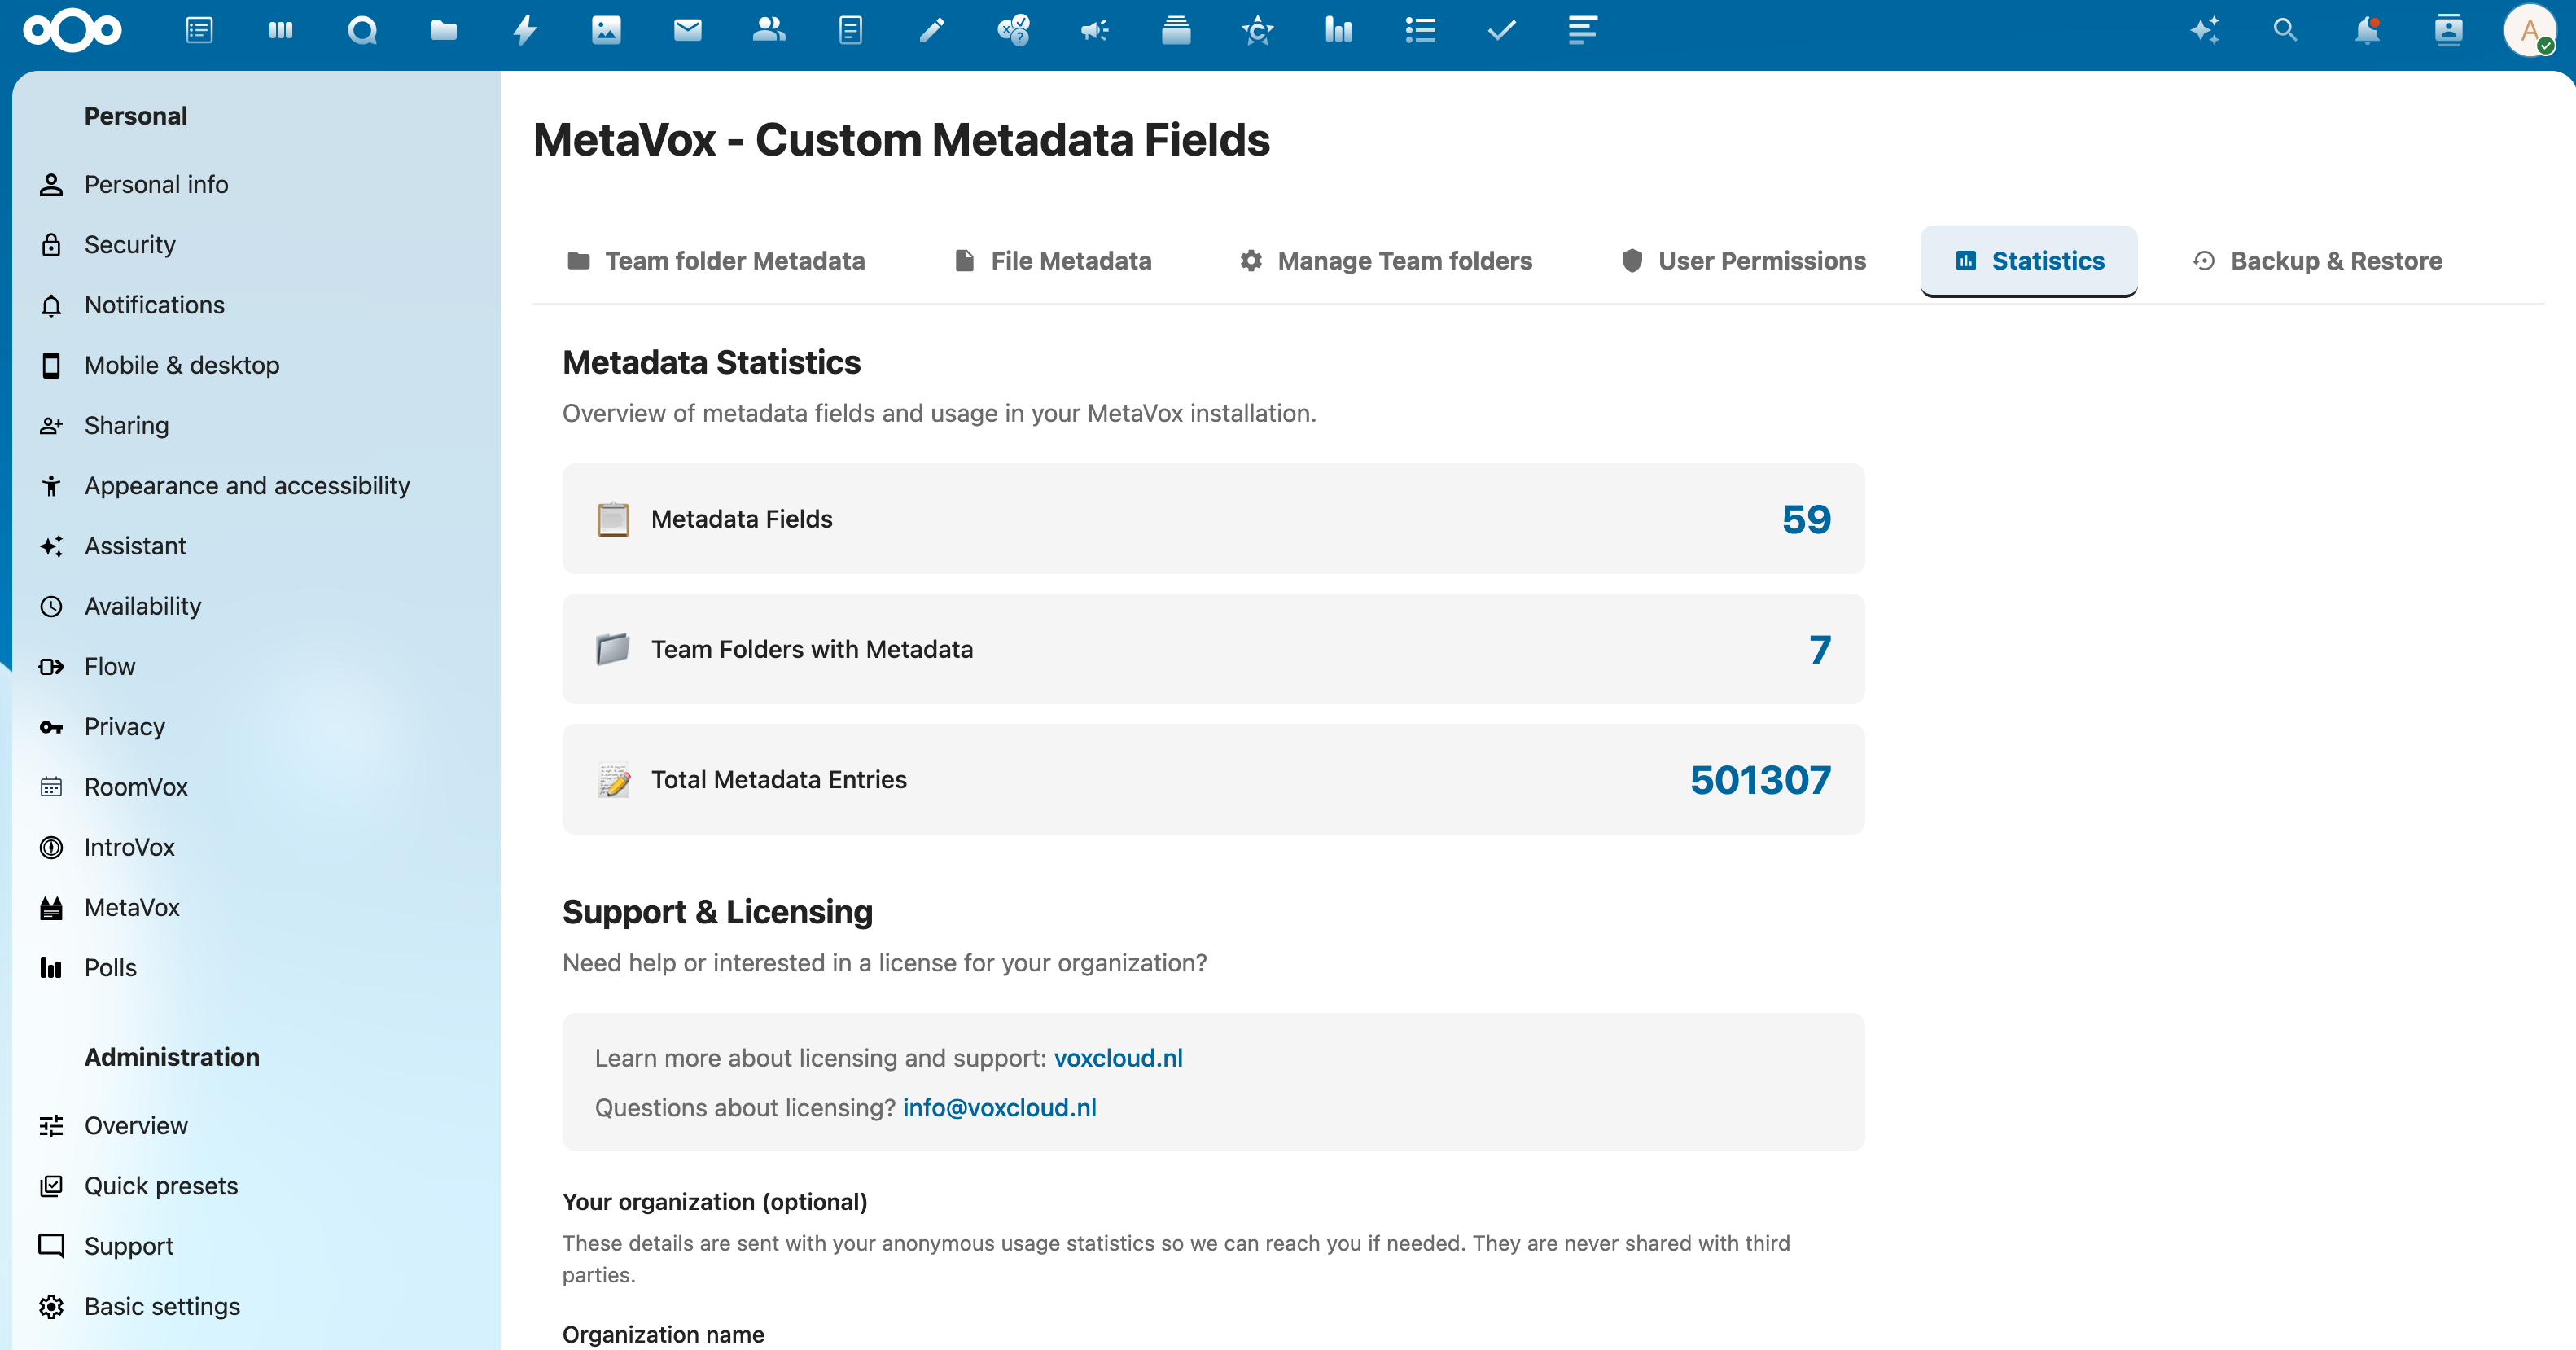Open the bar chart app icon in top bar
Image resolution: width=2576 pixels, height=1350 pixels.
(1339, 30)
